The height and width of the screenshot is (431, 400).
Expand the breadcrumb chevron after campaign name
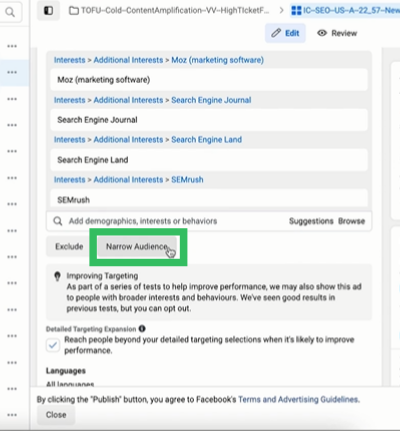click(x=282, y=11)
